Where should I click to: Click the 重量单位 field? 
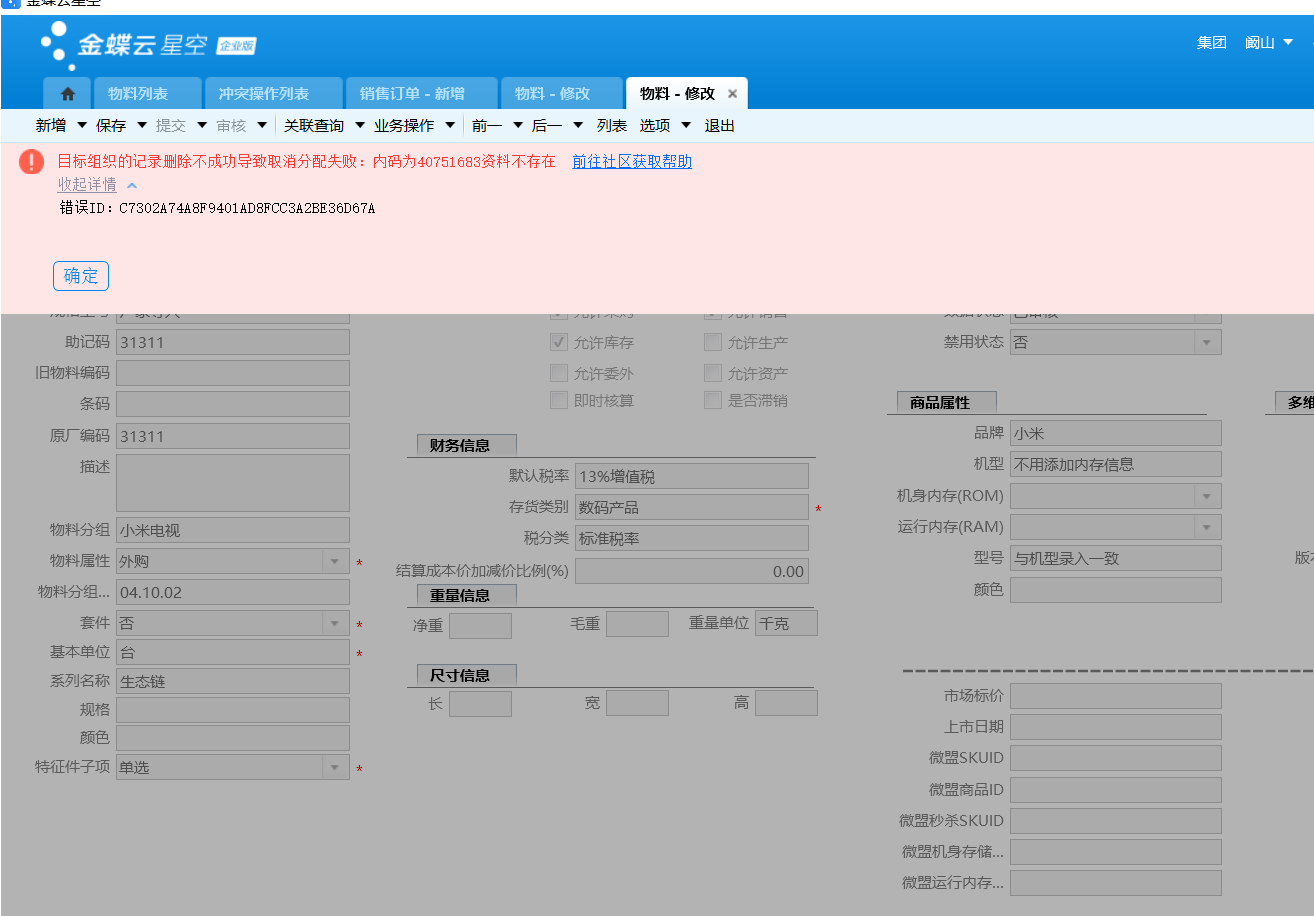(786, 623)
